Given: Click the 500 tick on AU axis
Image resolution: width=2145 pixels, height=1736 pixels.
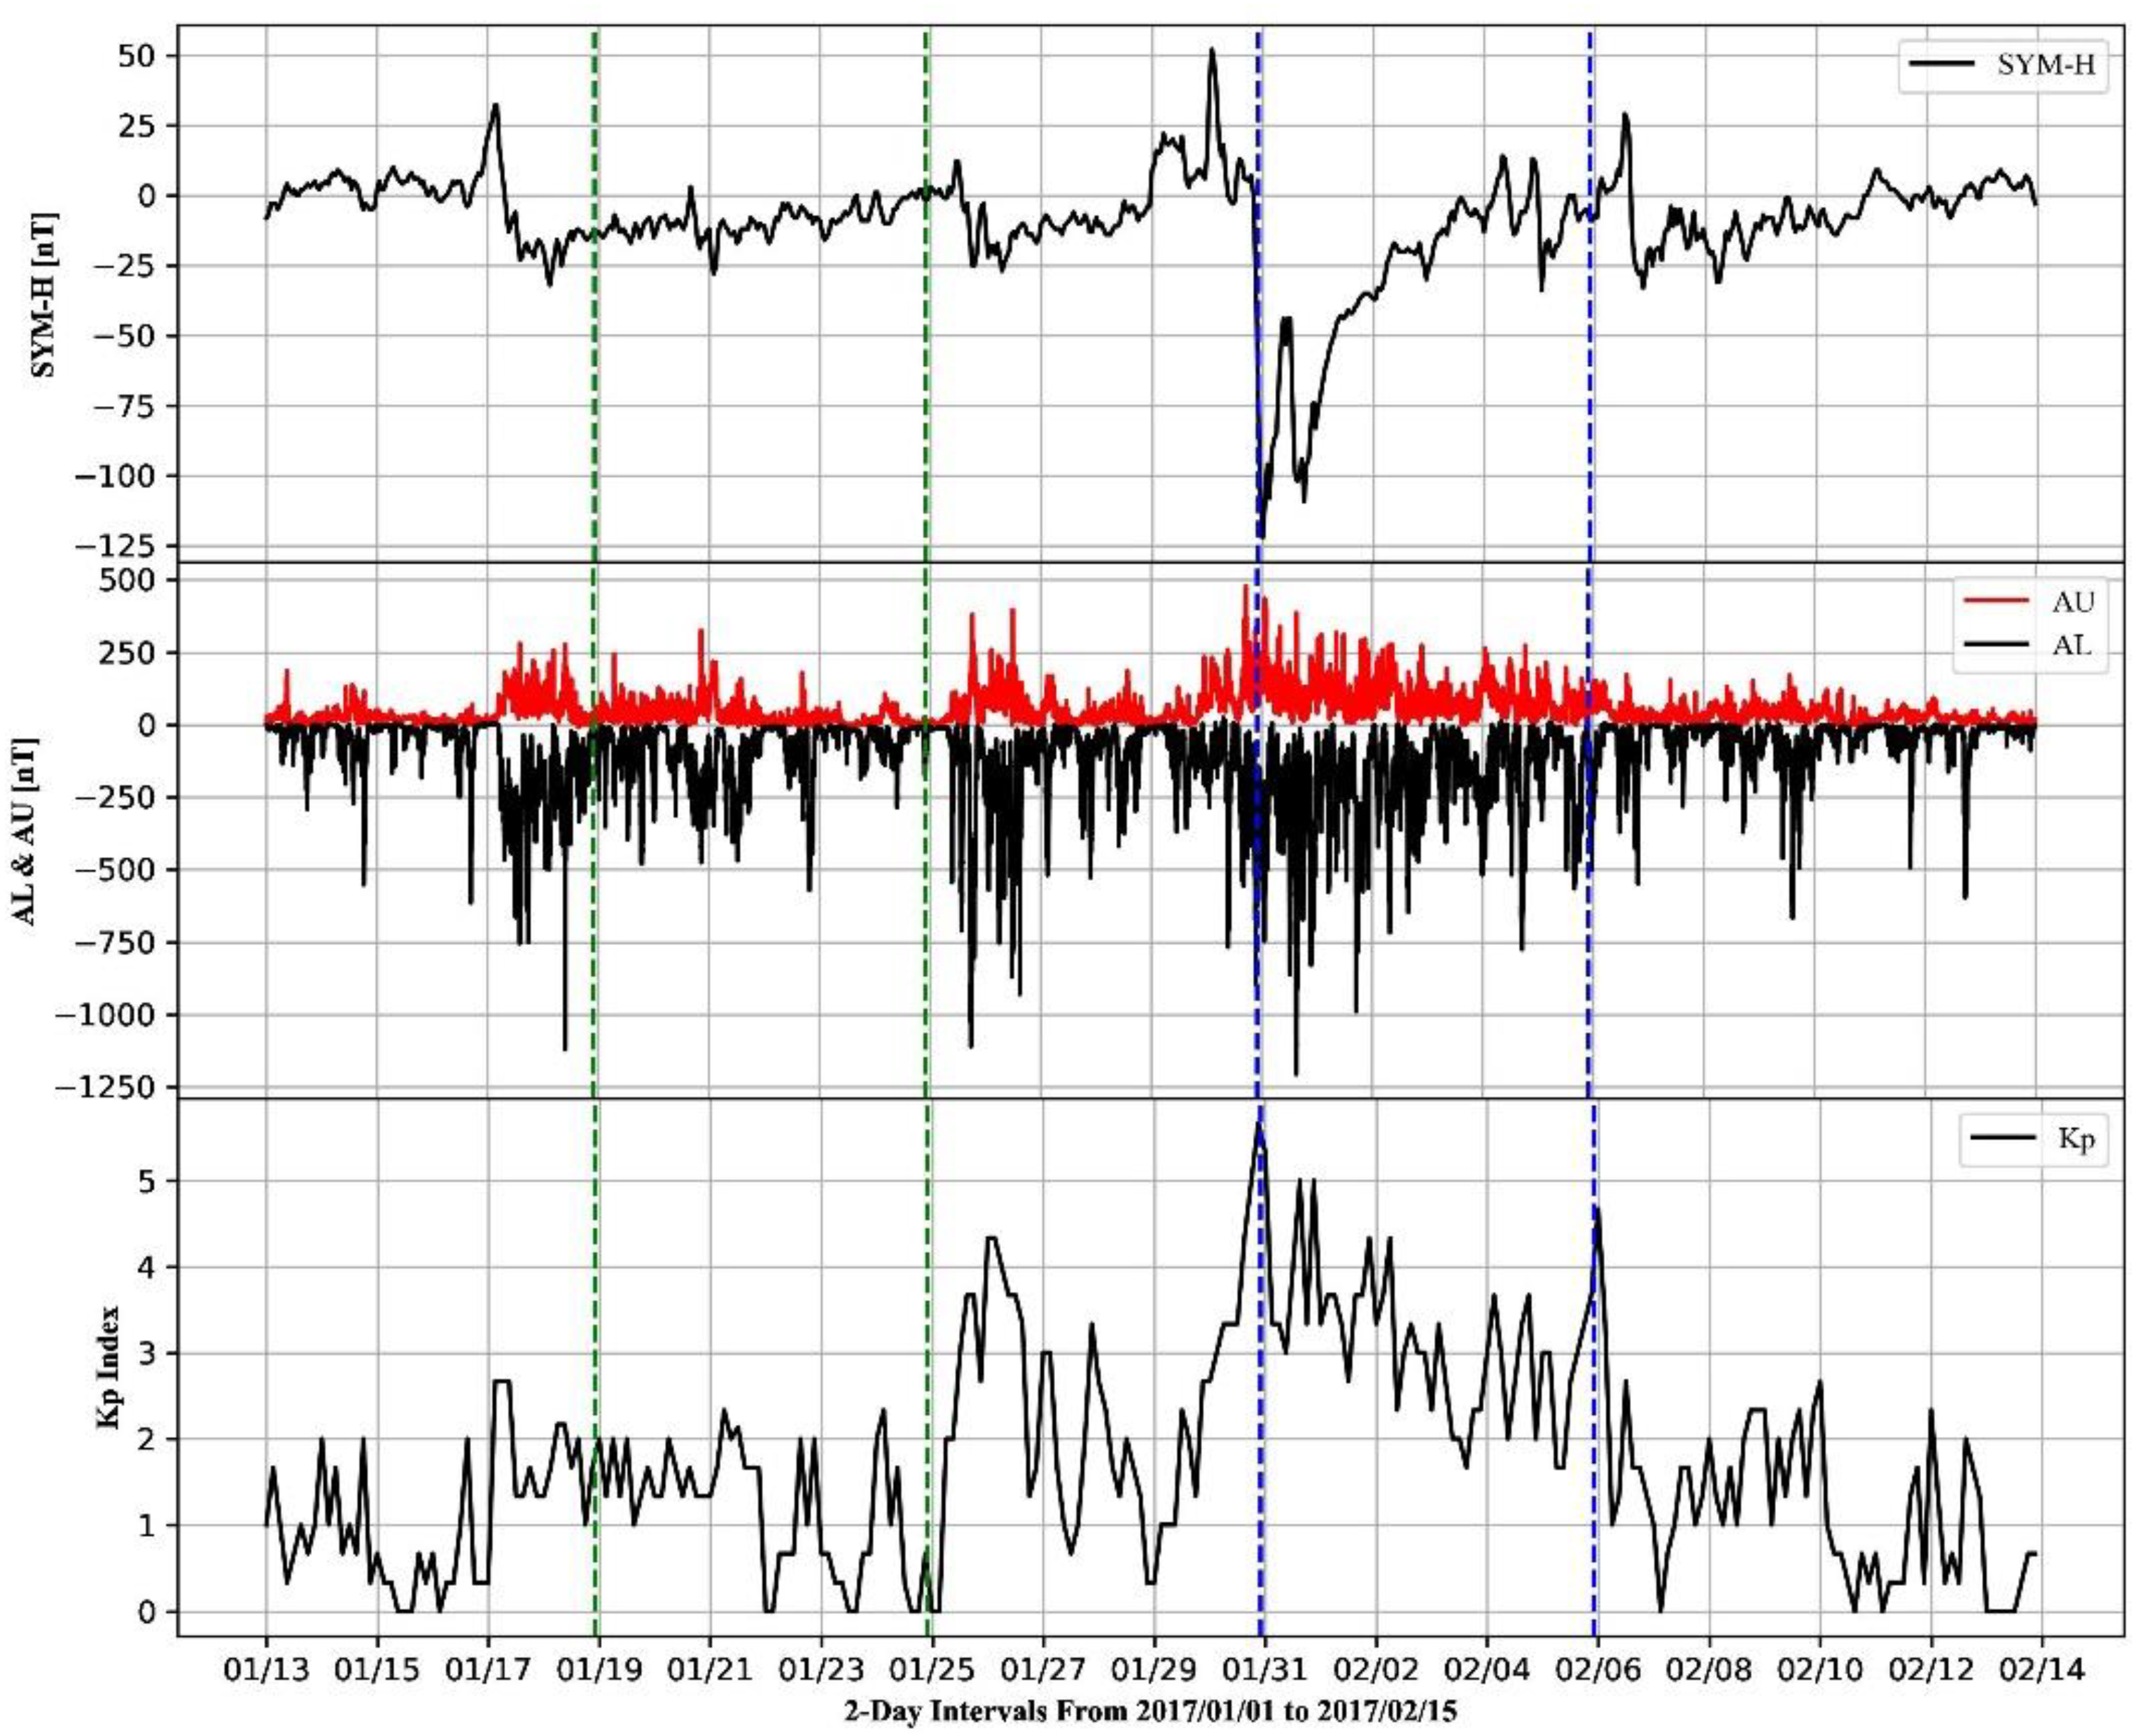Looking at the screenshot, I should pos(128,580).
